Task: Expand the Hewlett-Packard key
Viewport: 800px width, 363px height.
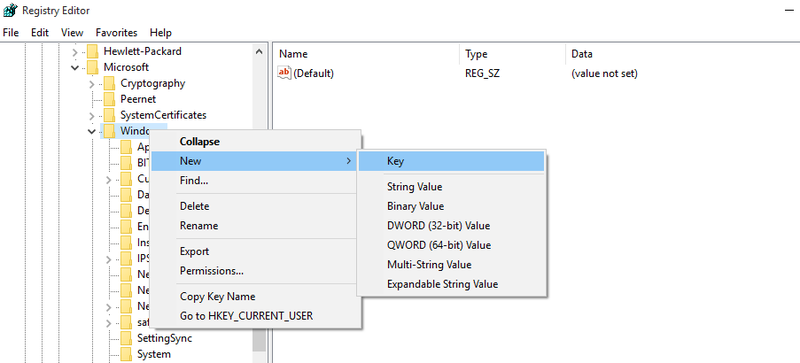Action: (x=75, y=52)
